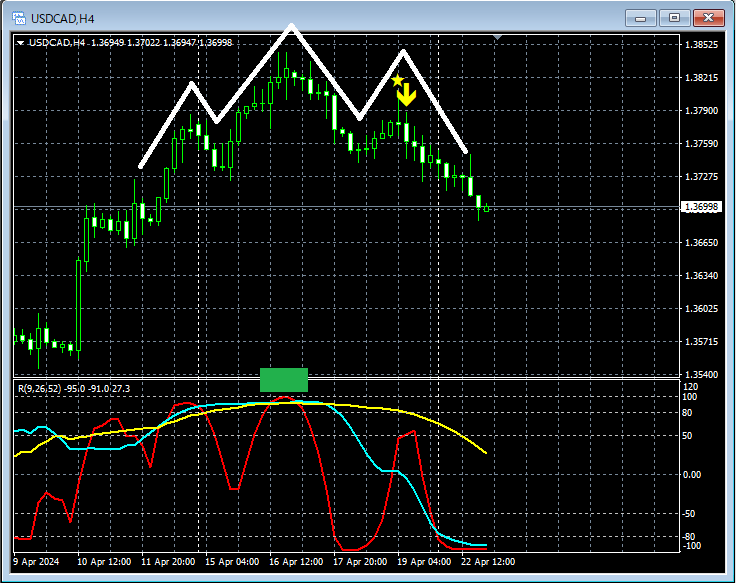Screen dimensions: 737x583
Task: Select the green rectangle object
Action: (283, 380)
